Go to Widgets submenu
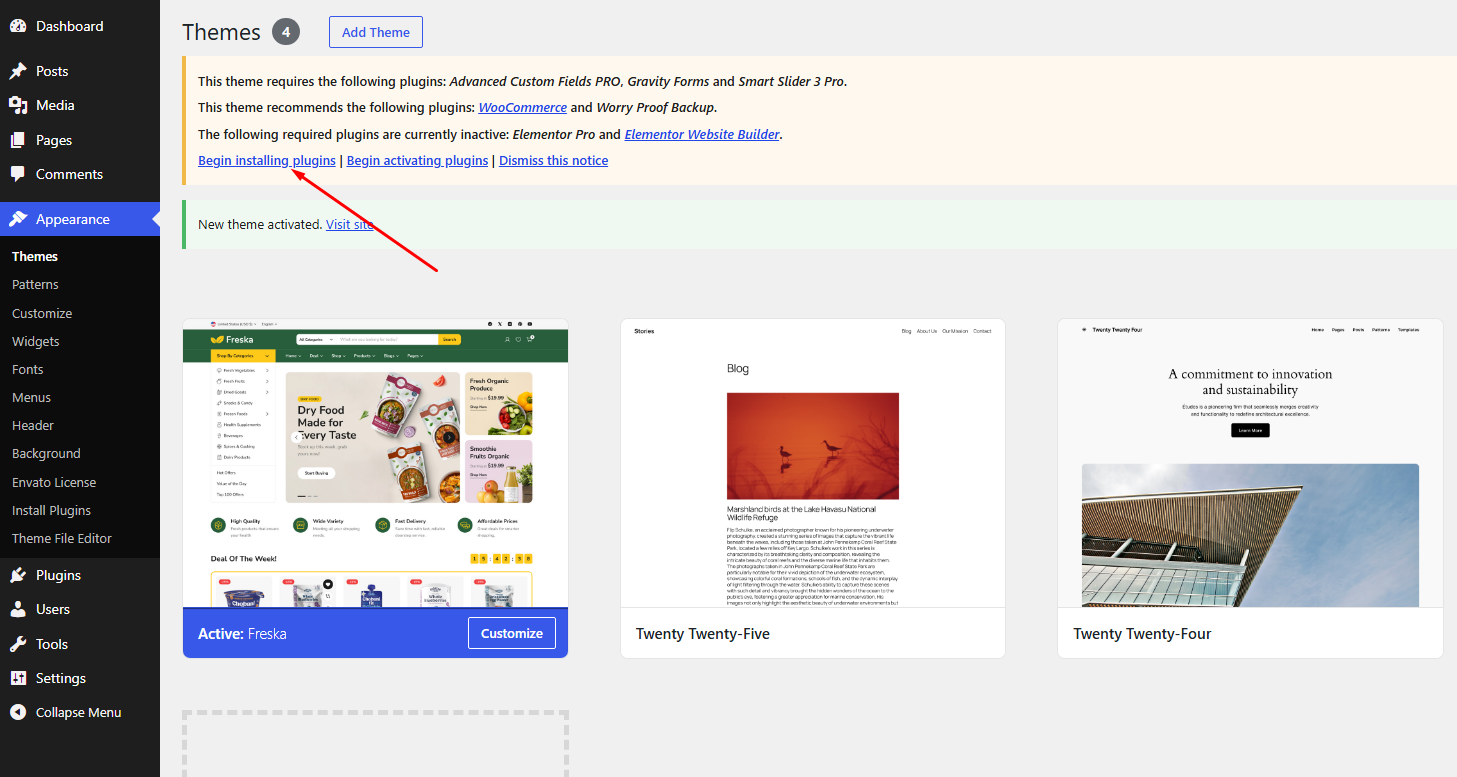 [36, 341]
